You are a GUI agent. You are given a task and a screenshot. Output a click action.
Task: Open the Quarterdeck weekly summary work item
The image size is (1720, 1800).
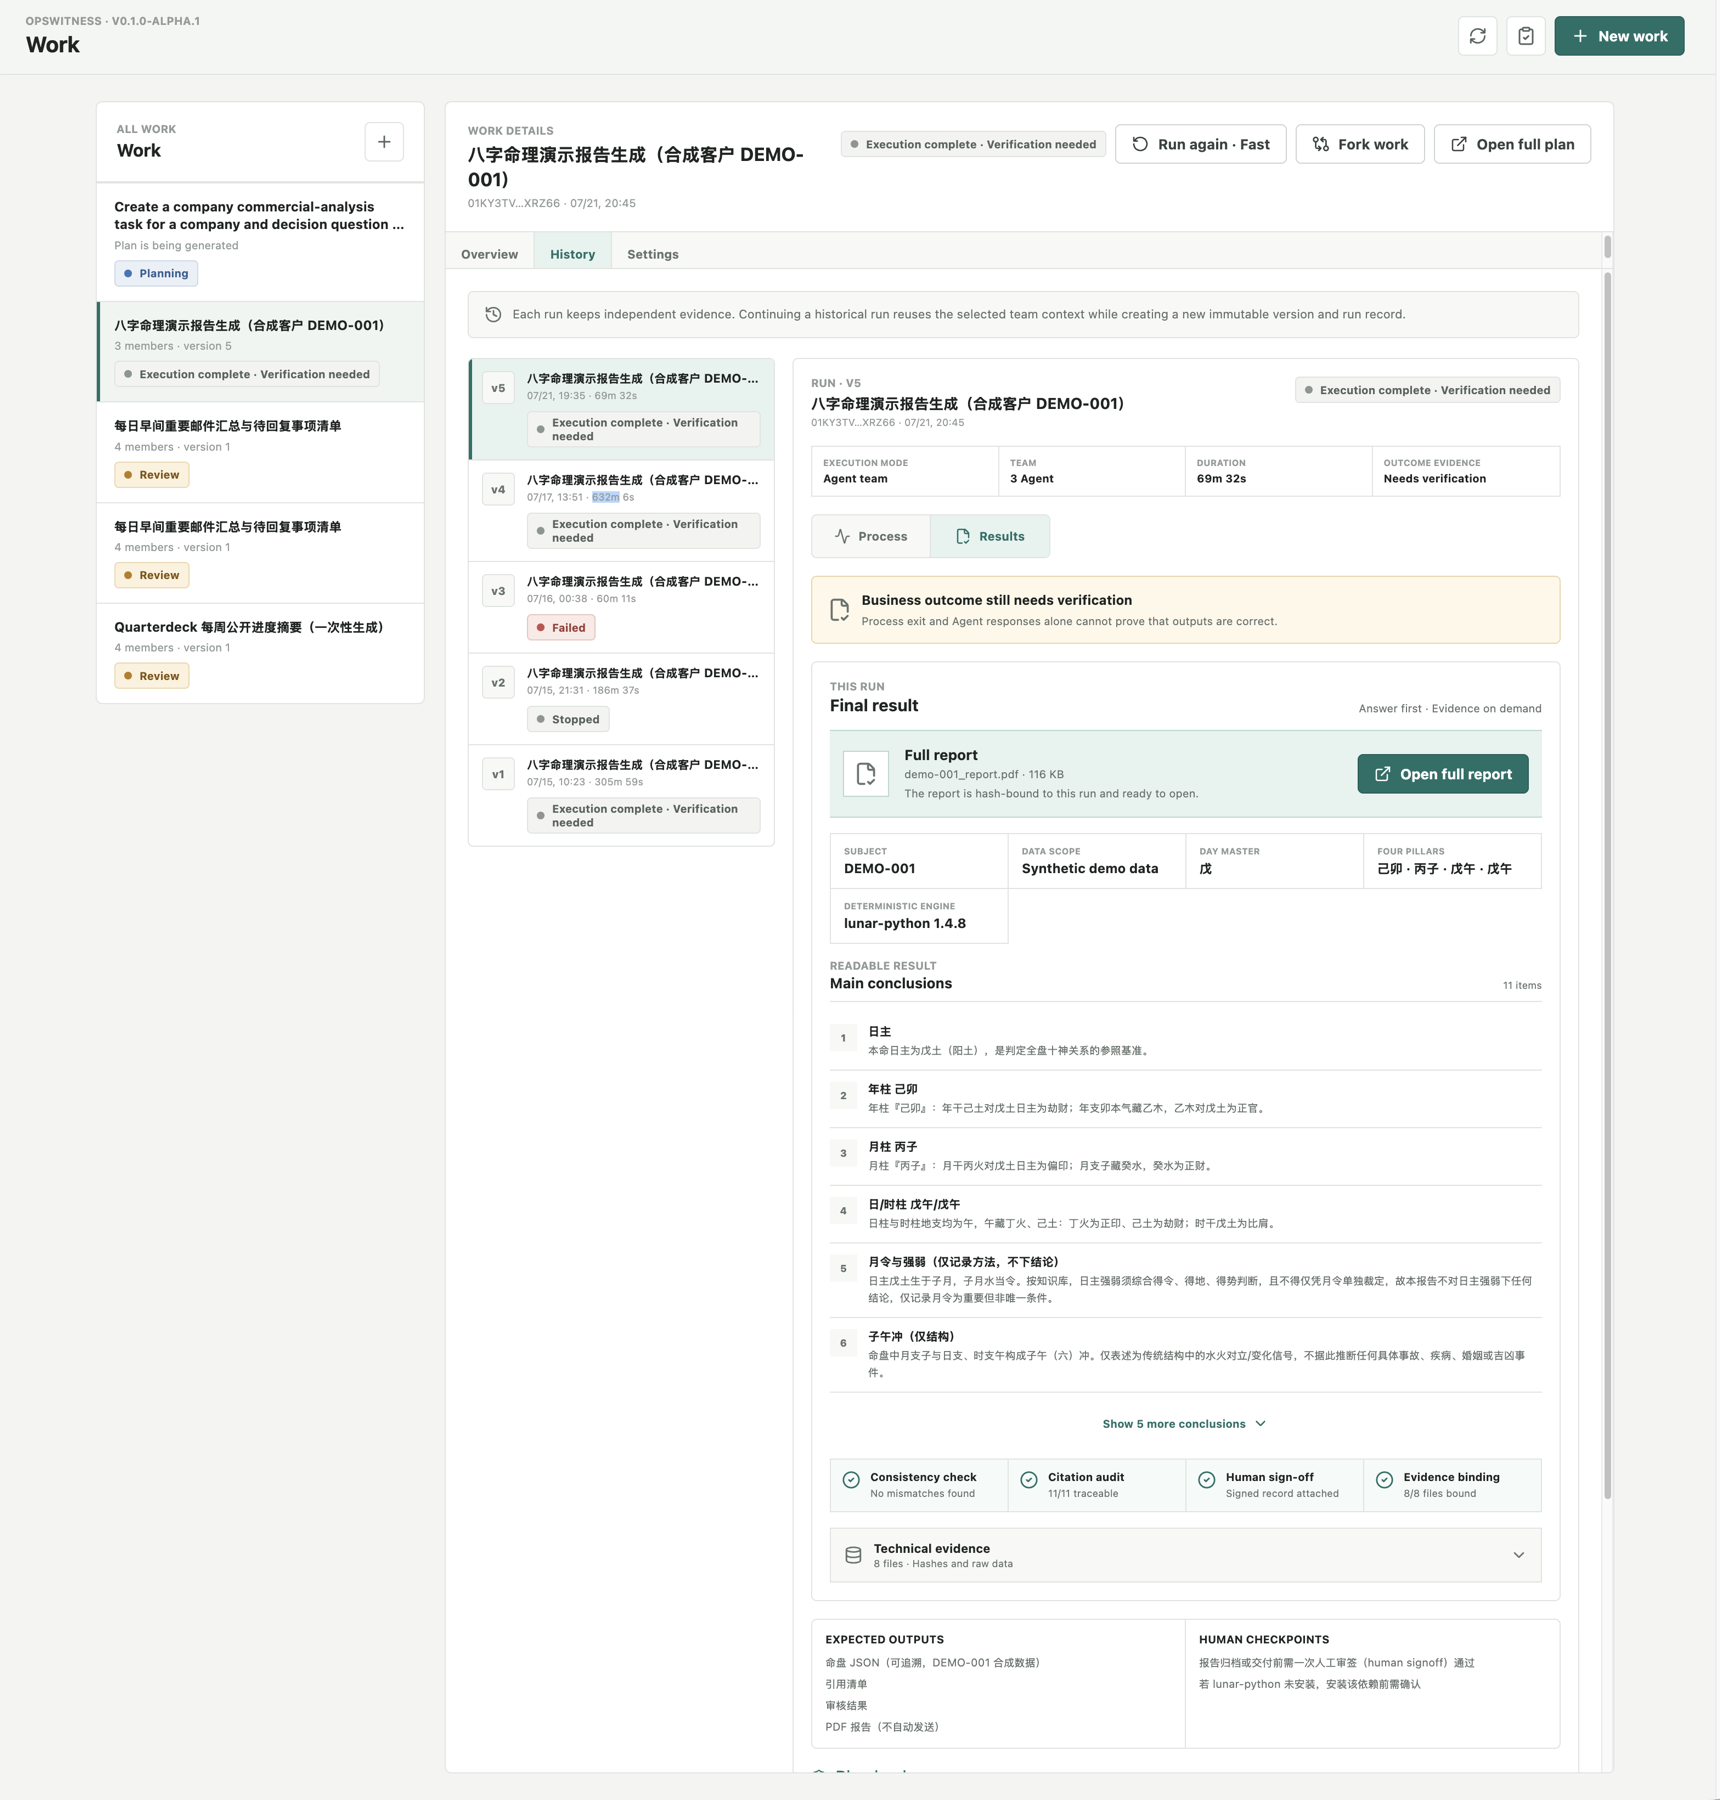(260, 653)
